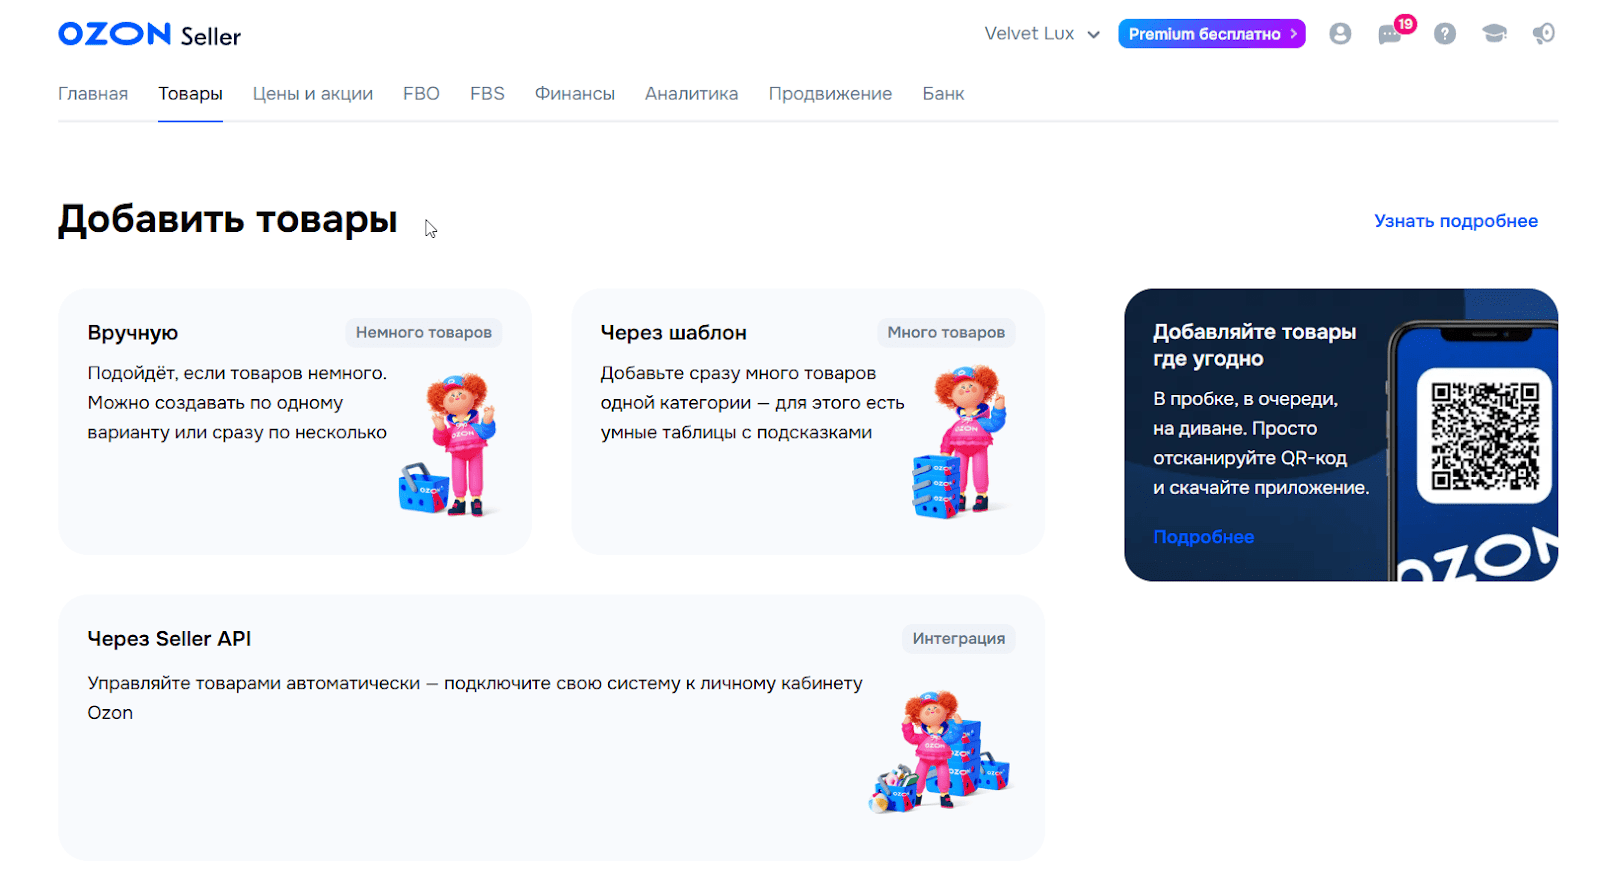Click the Узнать подробнее link
Screen dimensions: 1600x871
click(x=1455, y=221)
